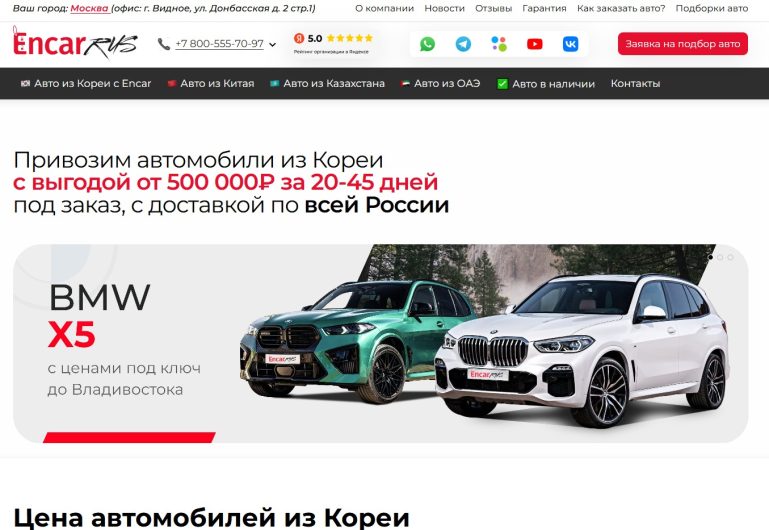The image size is (769, 530).
Task: Select the third banner slide dot
Action: coord(730,257)
